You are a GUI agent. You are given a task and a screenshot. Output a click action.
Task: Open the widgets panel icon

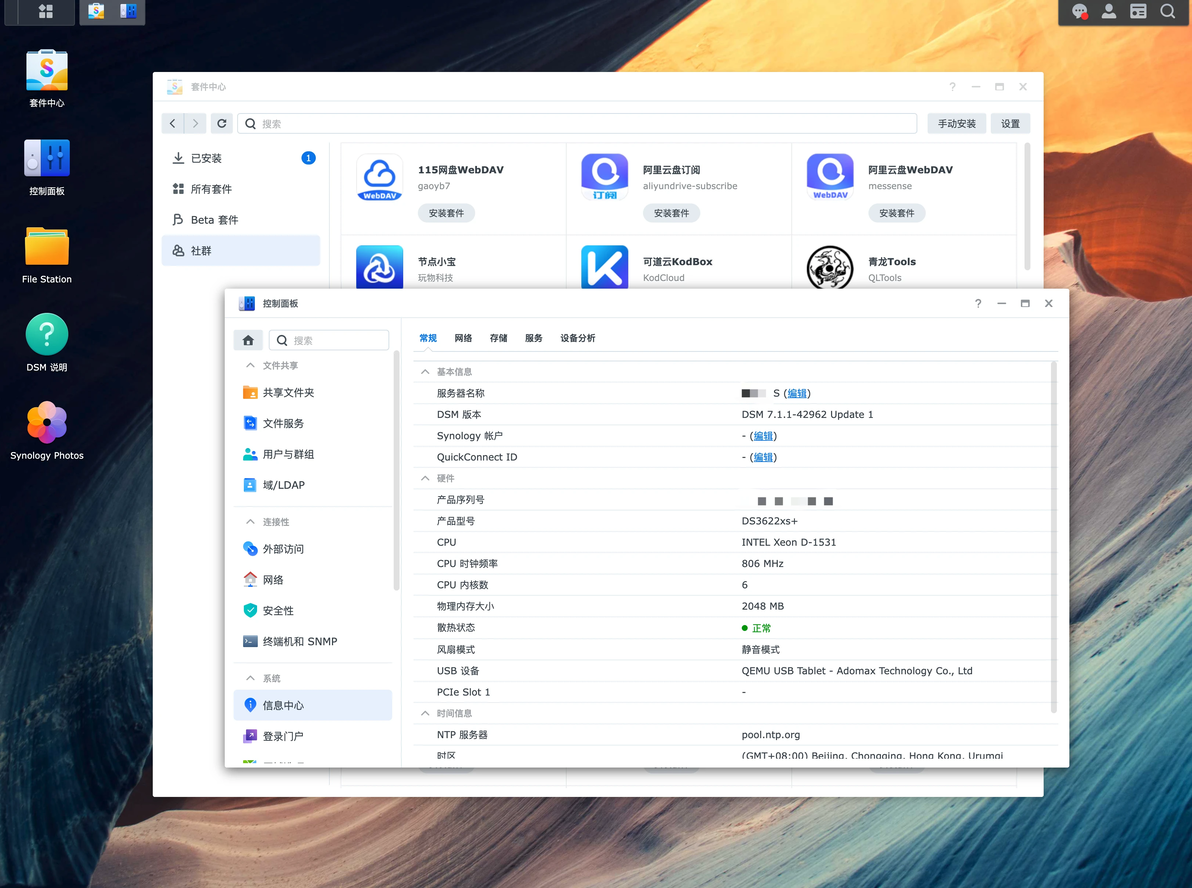(1138, 11)
